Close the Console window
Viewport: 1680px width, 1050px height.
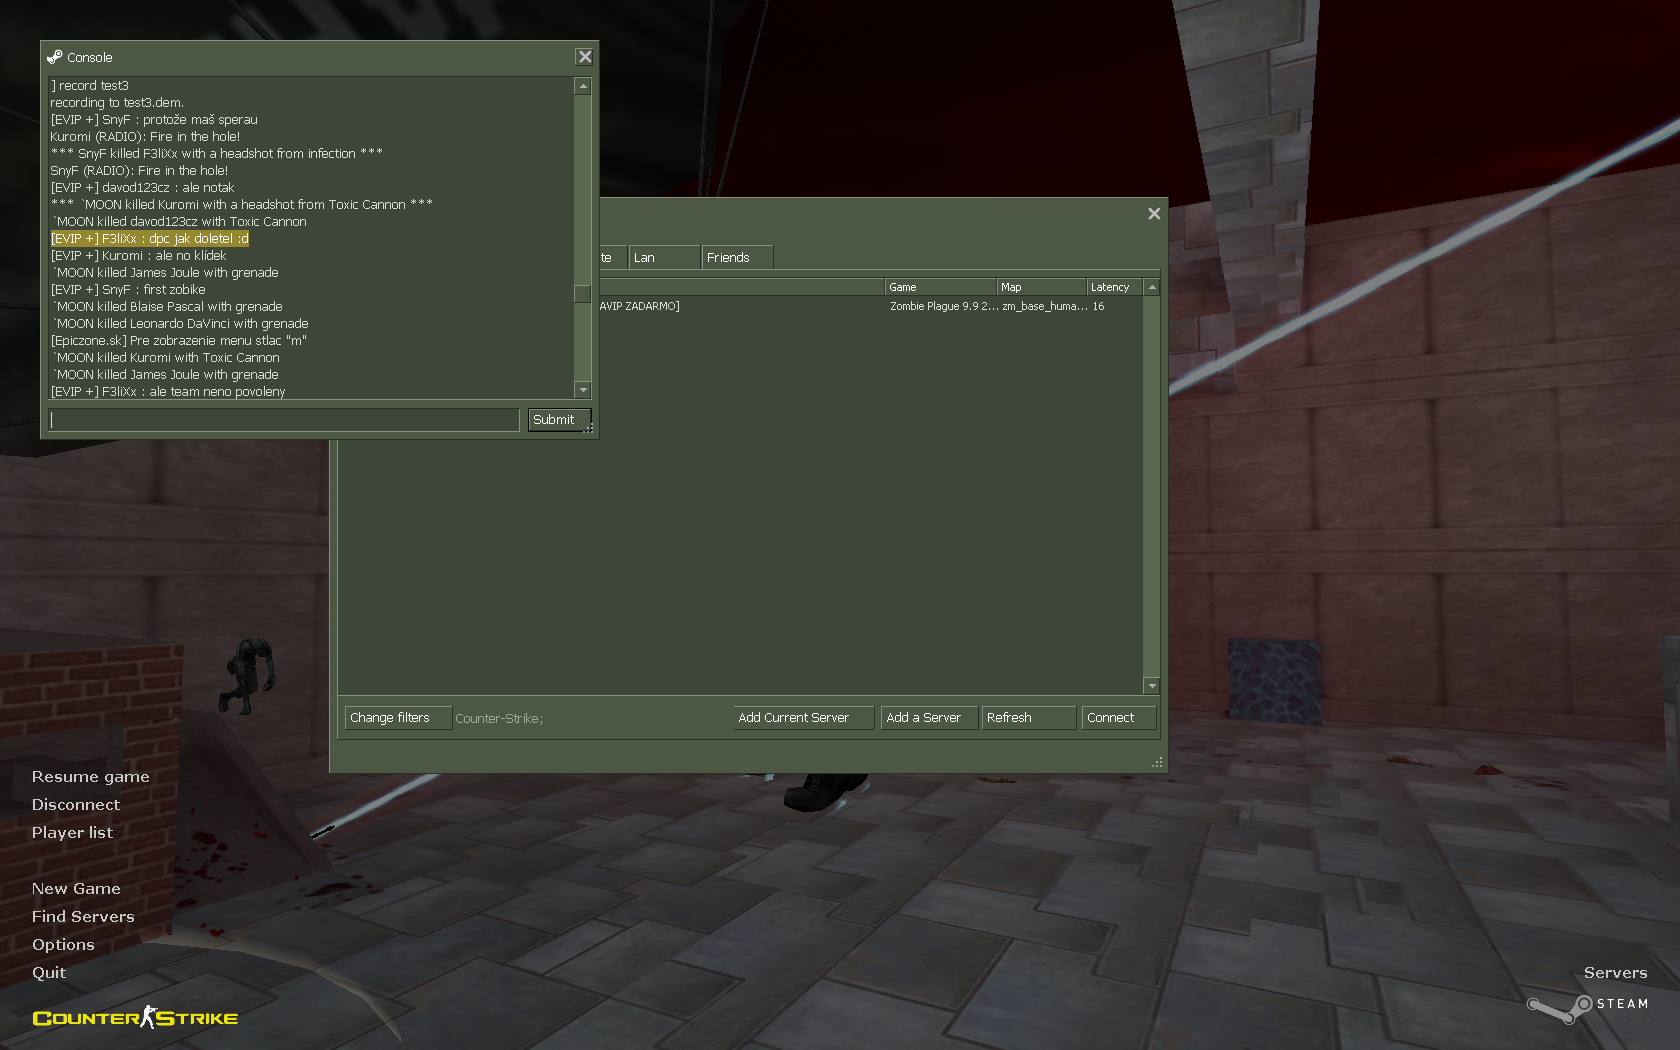585,57
